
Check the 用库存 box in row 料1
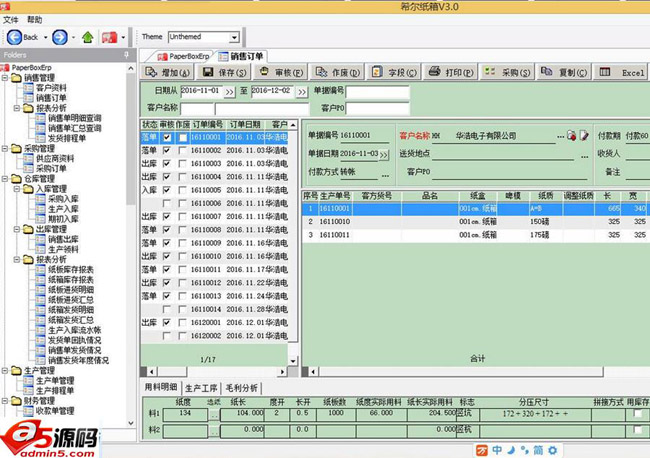tap(639, 413)
